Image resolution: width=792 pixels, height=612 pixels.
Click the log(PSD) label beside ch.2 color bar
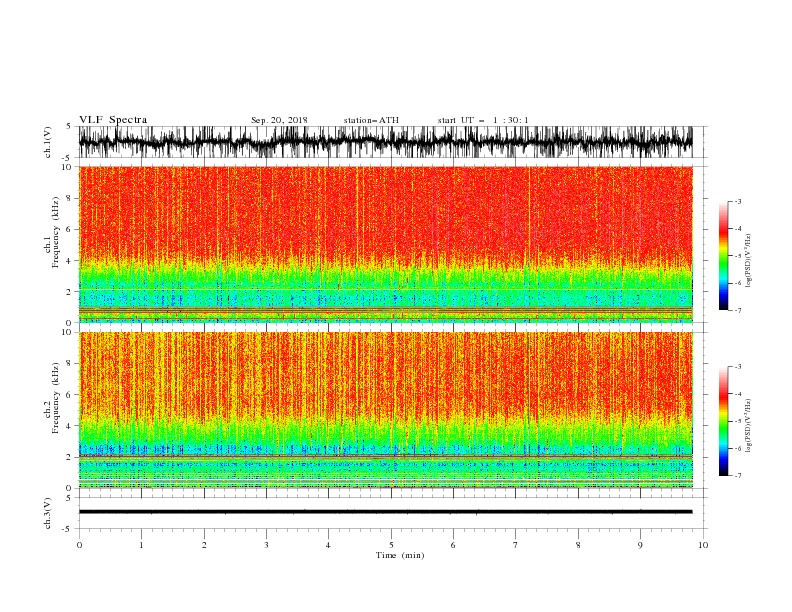tap(749, 426)
